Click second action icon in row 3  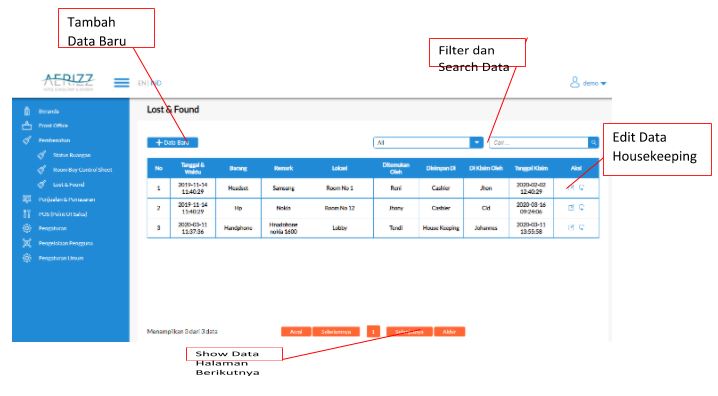(582, 228)
